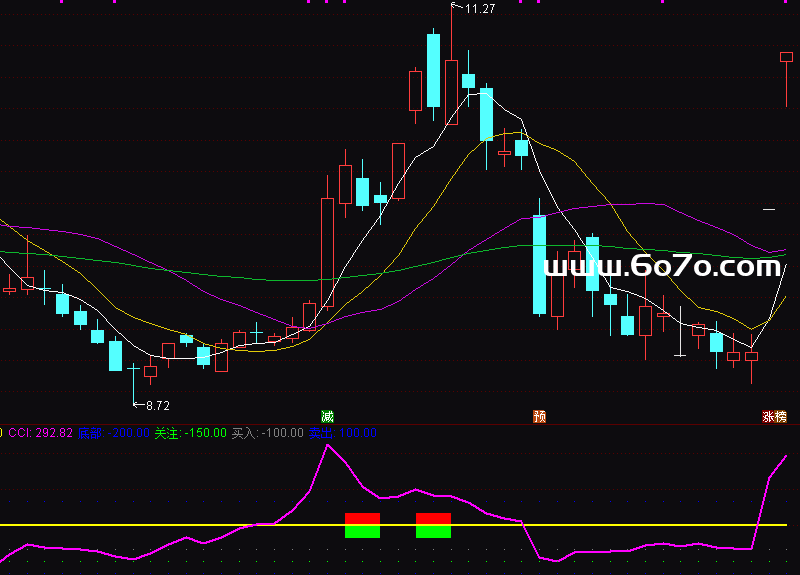The height and width of the screenshot is (575, 800).
Task: Click the orange "预" marker icon
Action: (539, 416)
